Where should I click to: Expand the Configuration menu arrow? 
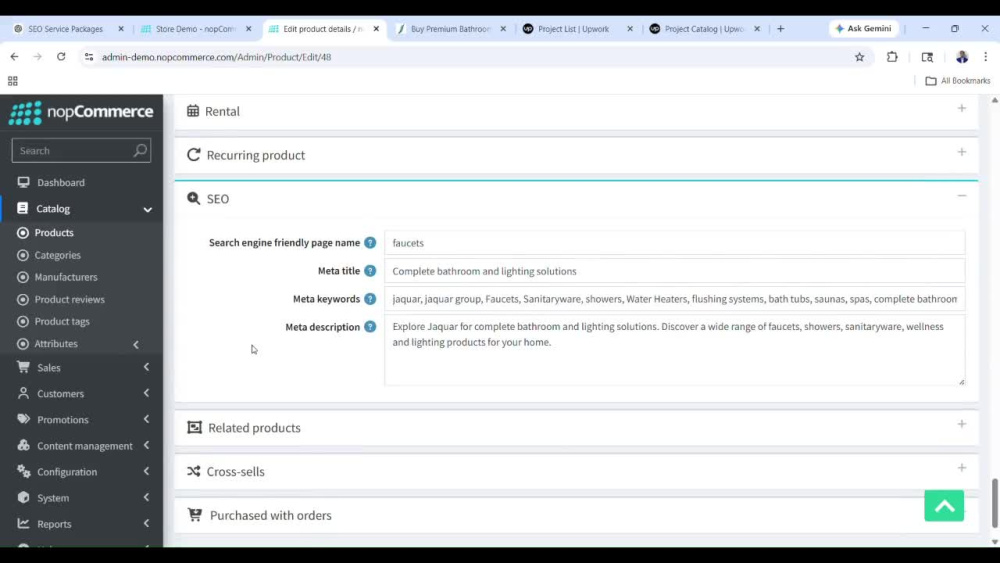(147, 472)
